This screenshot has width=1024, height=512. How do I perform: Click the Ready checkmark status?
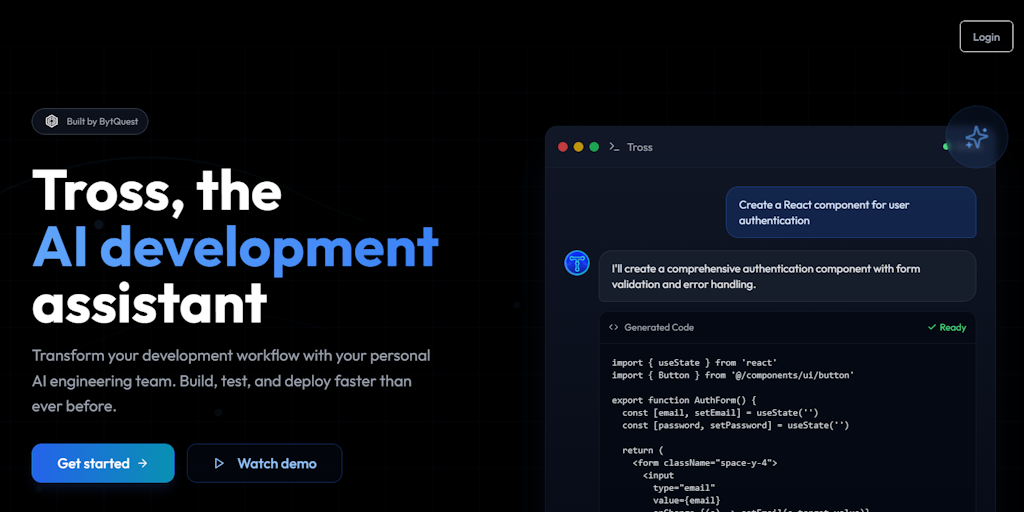tap(947, 328)
